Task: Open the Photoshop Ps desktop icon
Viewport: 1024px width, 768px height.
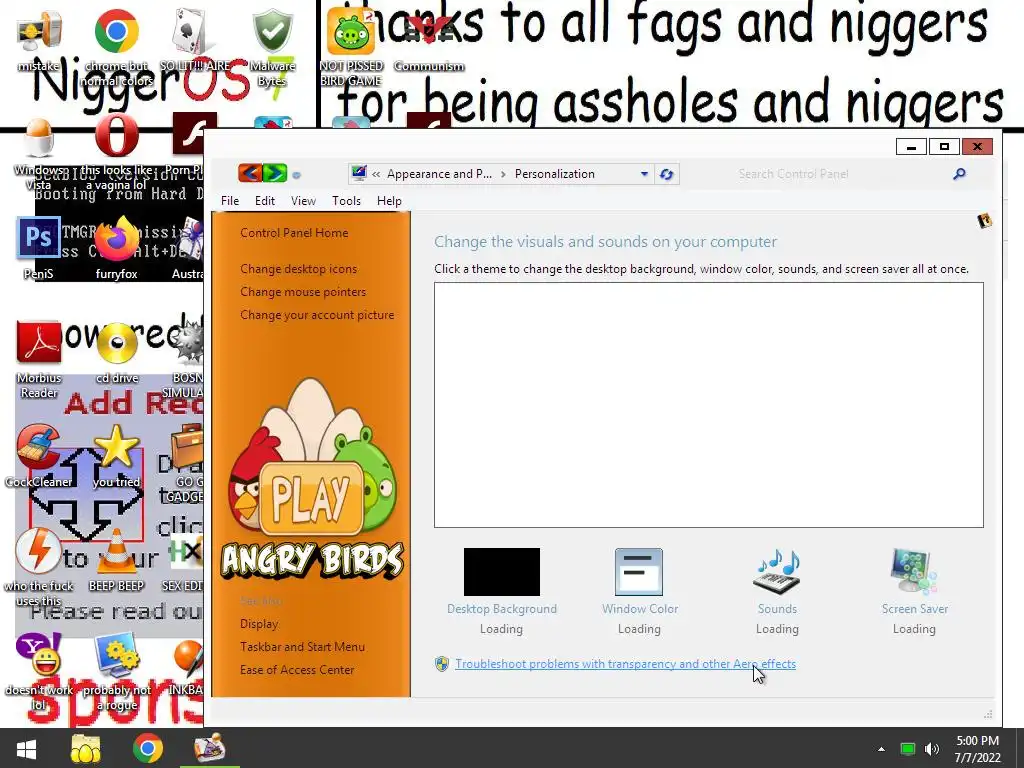Action: coord(39,248)
